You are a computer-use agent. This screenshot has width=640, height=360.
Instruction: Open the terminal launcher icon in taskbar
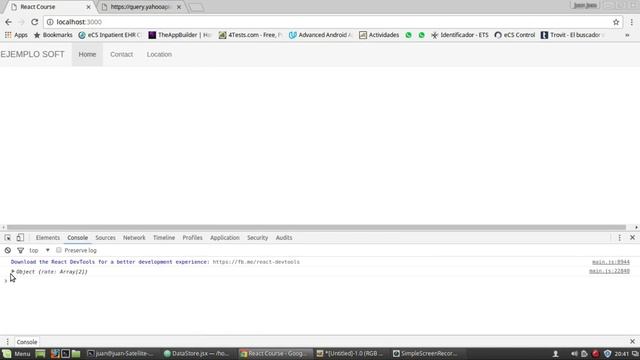pyautogui.click(x=65, y=353)
